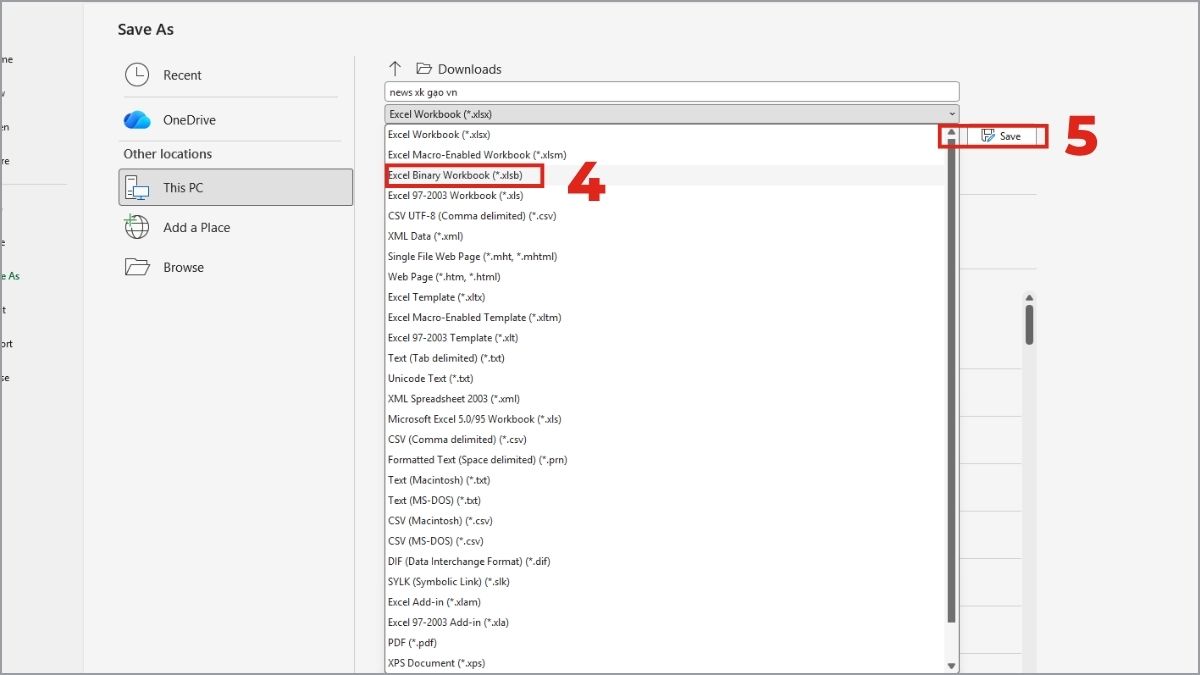The height and width of the screenshot is (675, 1200).
Task: Pick CSV UTF-8 (Comma delimited) format
Action: (665, 216)
